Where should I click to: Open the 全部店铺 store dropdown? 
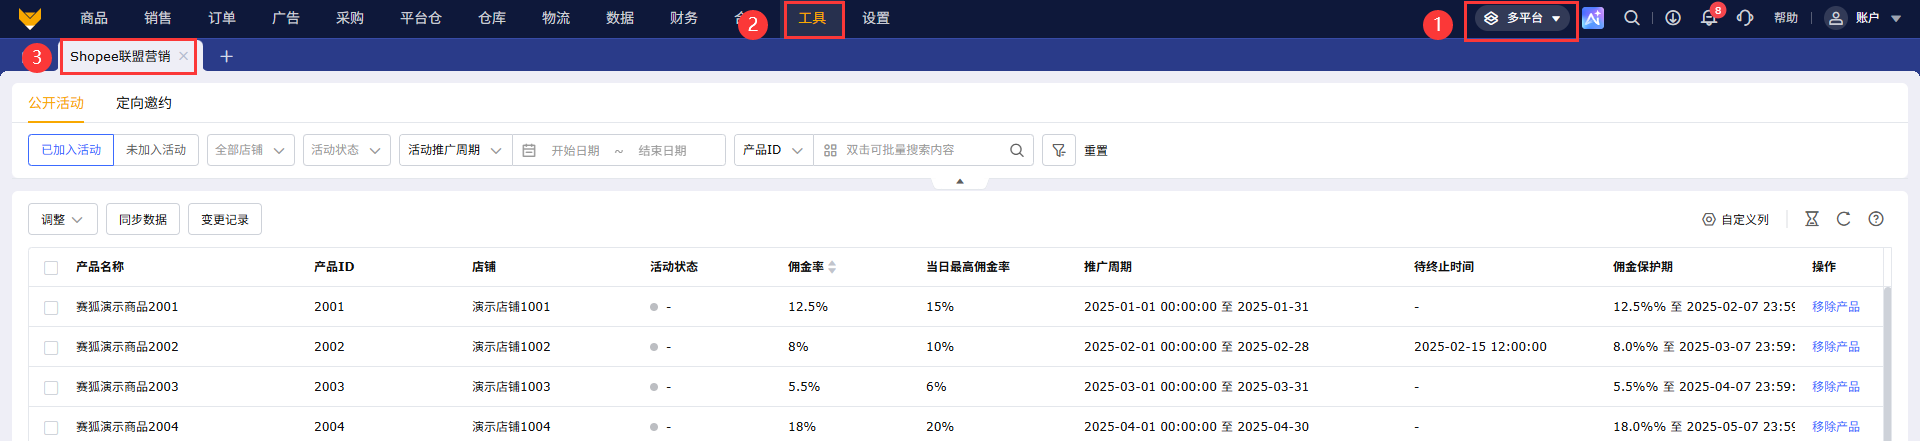coord(251,150)
